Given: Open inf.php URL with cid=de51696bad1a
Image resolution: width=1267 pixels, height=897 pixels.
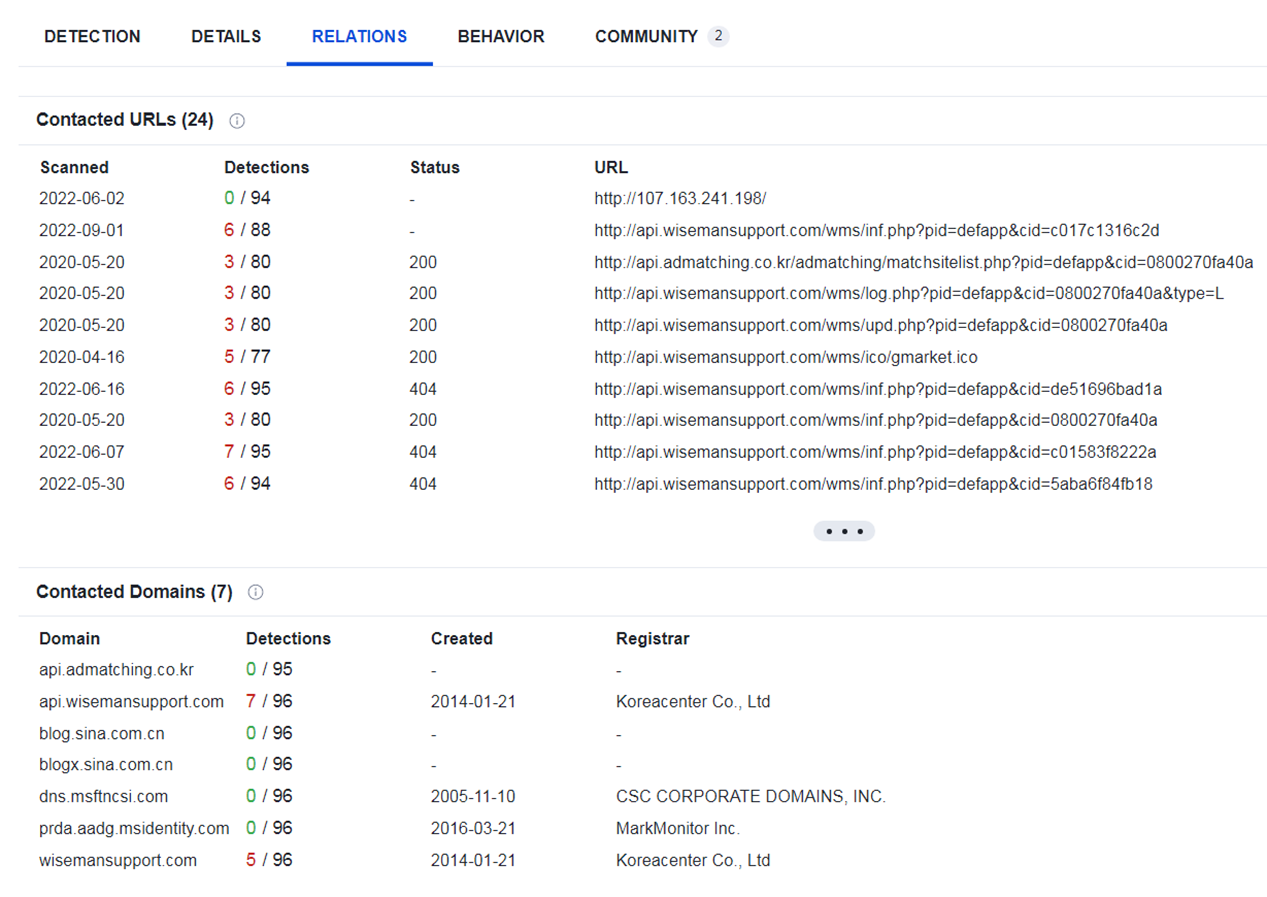Looking at the screenshot, I should pyautogui.click(x=878, y=389).
